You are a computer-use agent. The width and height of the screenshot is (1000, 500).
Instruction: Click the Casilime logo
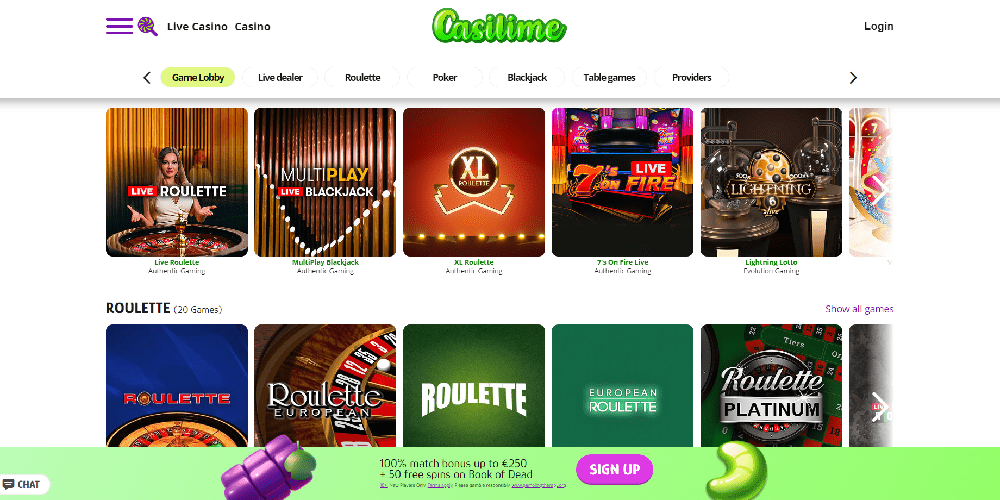pos(499,26)
